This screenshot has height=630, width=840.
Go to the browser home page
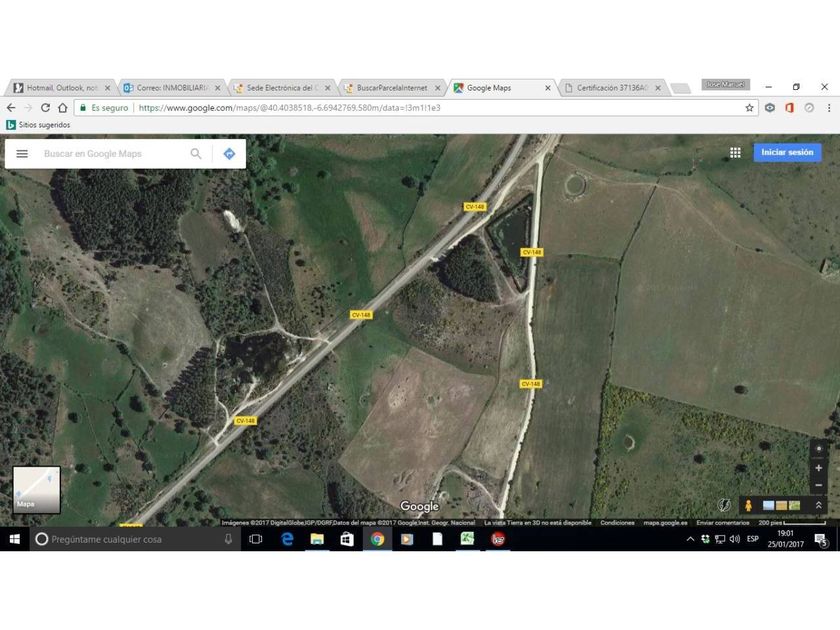(63, 108)
